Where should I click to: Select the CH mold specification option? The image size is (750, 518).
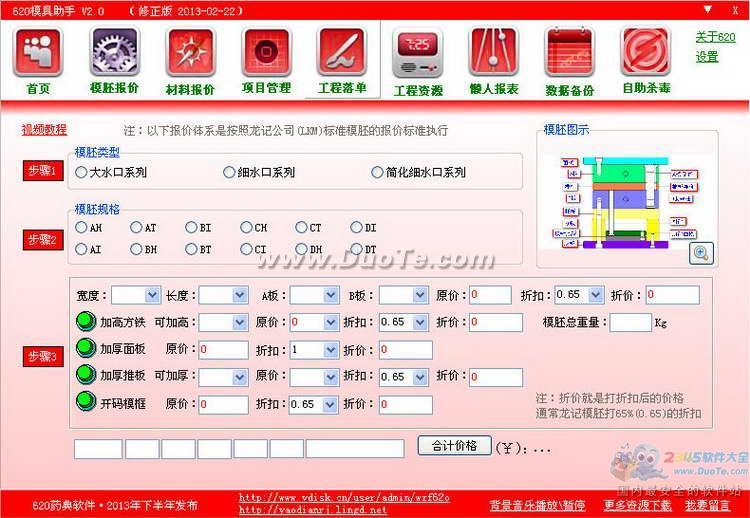click(246, 228)
